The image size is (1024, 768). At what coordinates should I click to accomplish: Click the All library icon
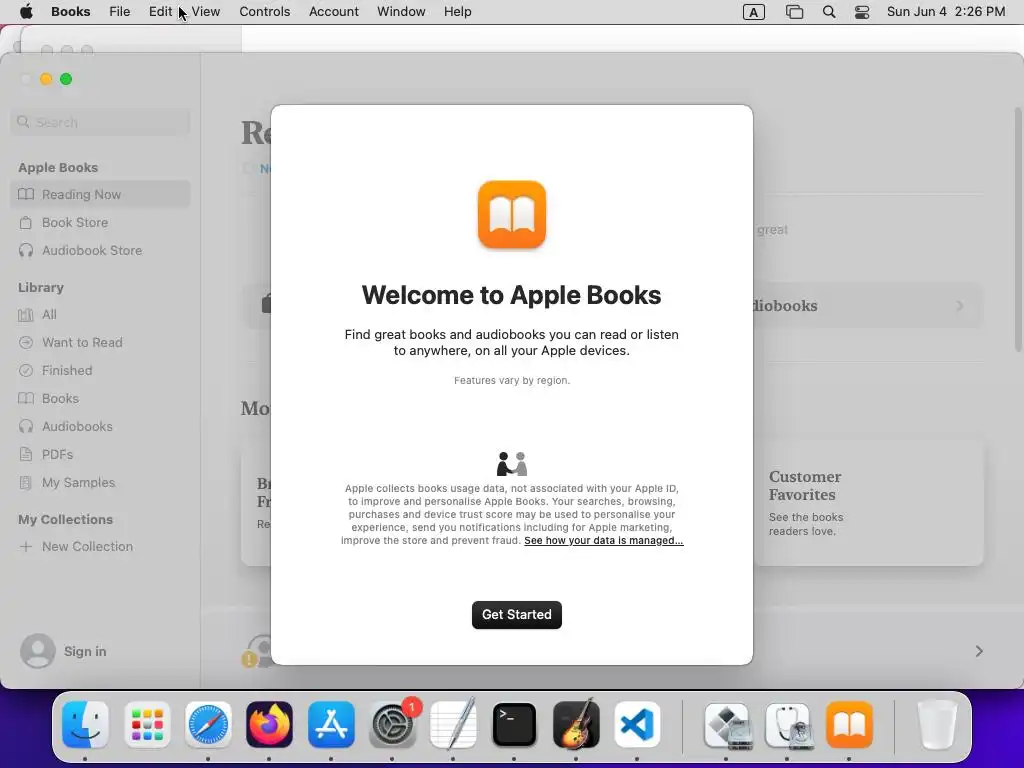(x=25, y=315)
